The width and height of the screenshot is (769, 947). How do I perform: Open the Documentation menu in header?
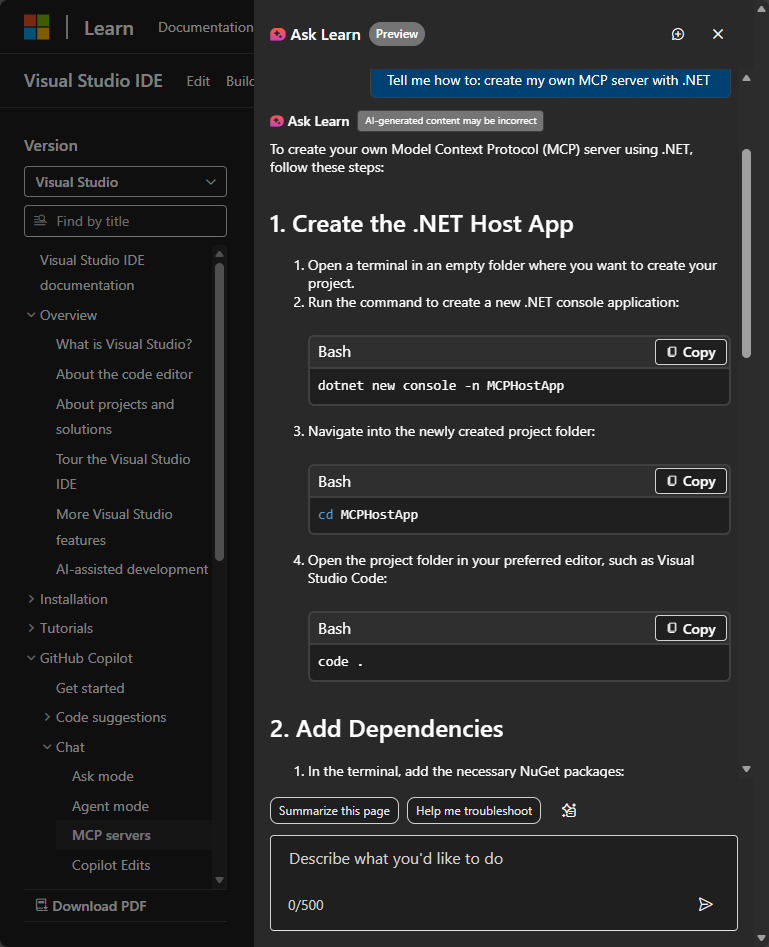tap(205, 28)
